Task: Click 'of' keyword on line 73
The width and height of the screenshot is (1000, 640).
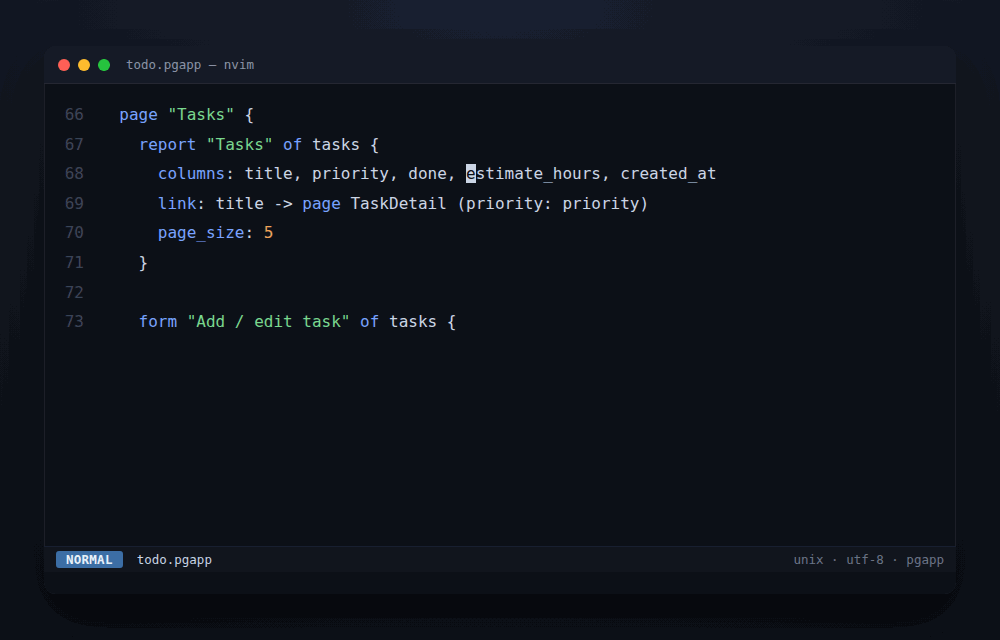Action: [x=369, y=321]
